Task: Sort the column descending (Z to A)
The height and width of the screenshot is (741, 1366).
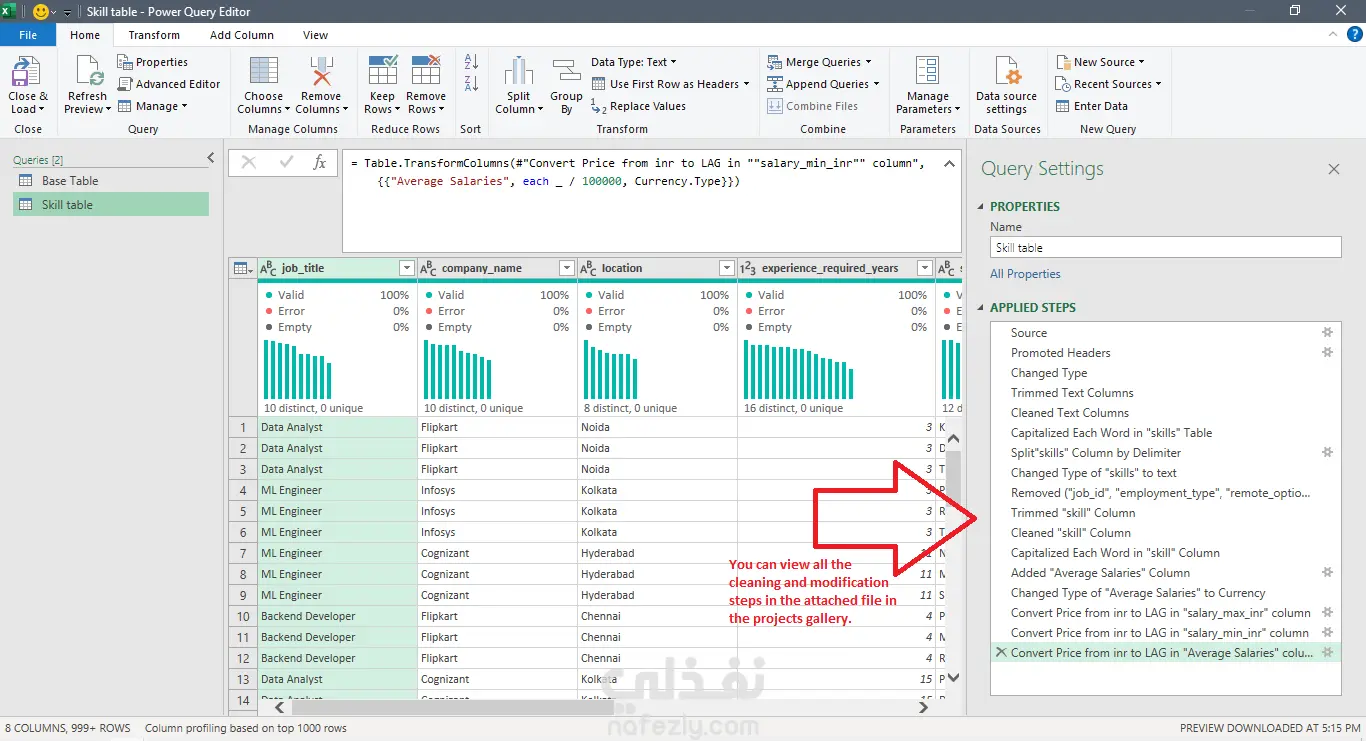Action: point(472,86)
